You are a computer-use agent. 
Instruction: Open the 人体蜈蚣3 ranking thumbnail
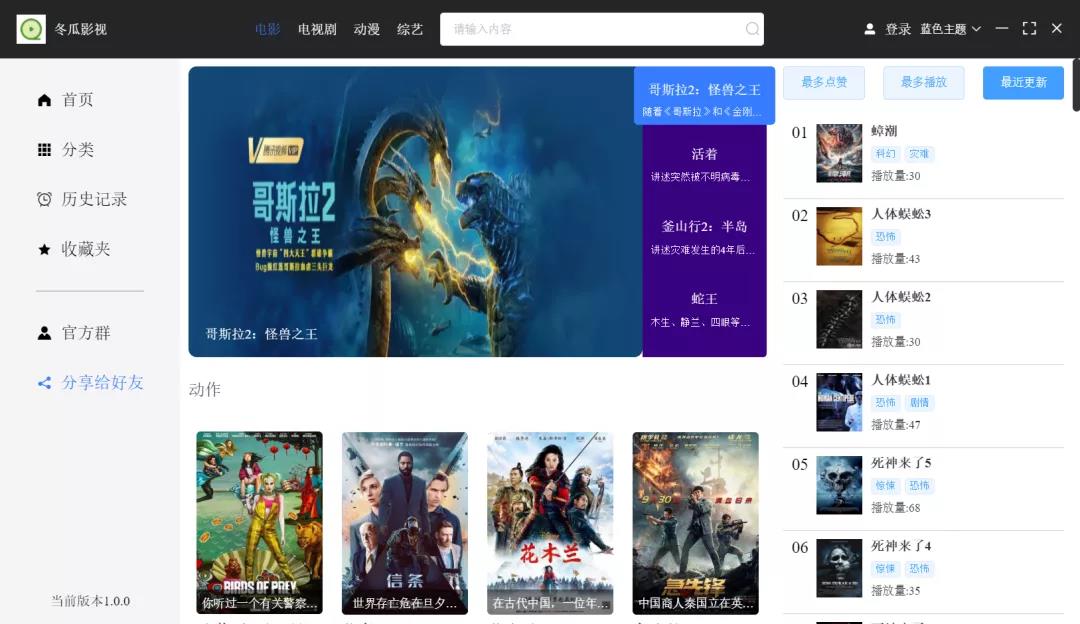tap(839, 236)
